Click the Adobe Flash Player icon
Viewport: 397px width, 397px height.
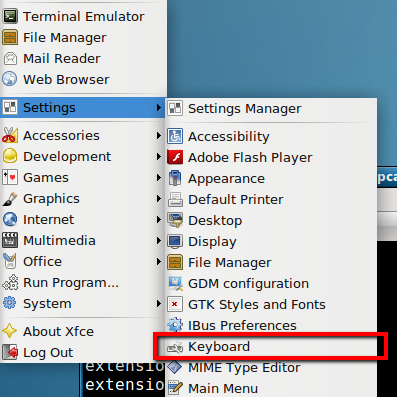click(x=175, y=157)
